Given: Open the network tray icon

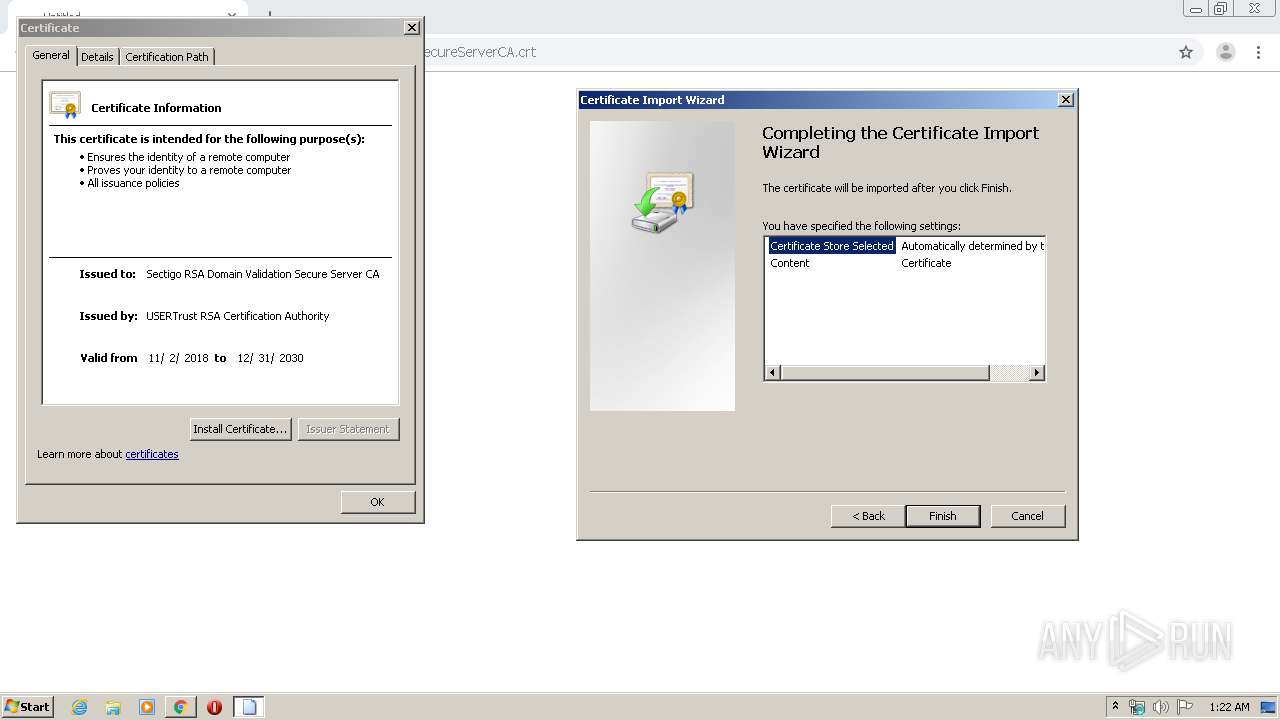Looking at the screenshot, I should 1137,707.
